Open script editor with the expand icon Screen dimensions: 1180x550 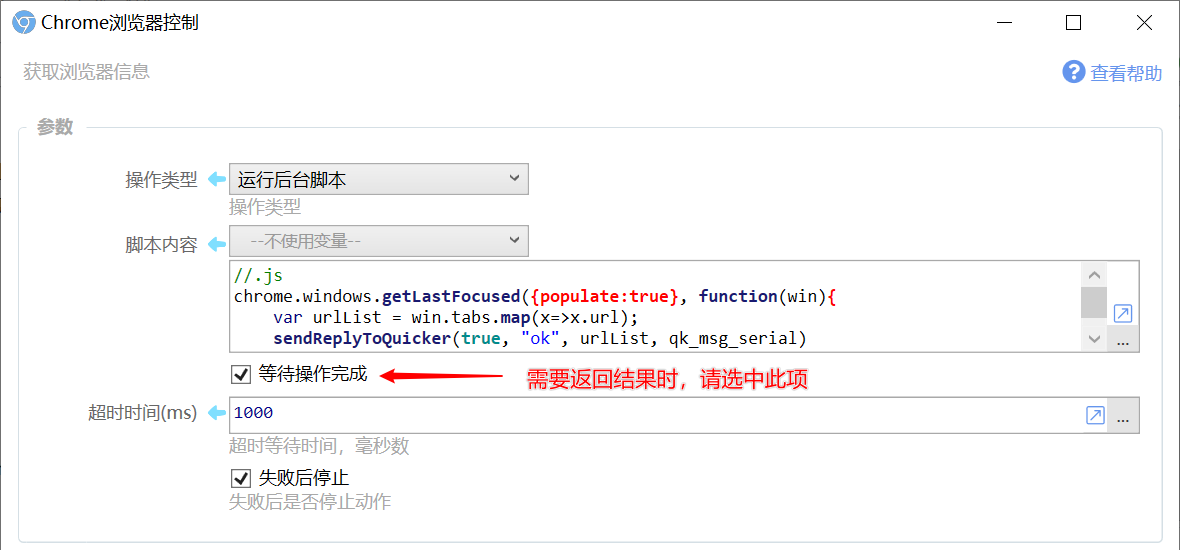coord(1122,314)
